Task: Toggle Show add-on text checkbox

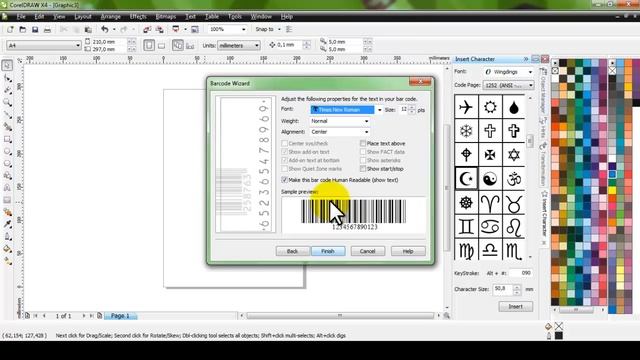Action: pyautogui.click(x=284, y=152)
